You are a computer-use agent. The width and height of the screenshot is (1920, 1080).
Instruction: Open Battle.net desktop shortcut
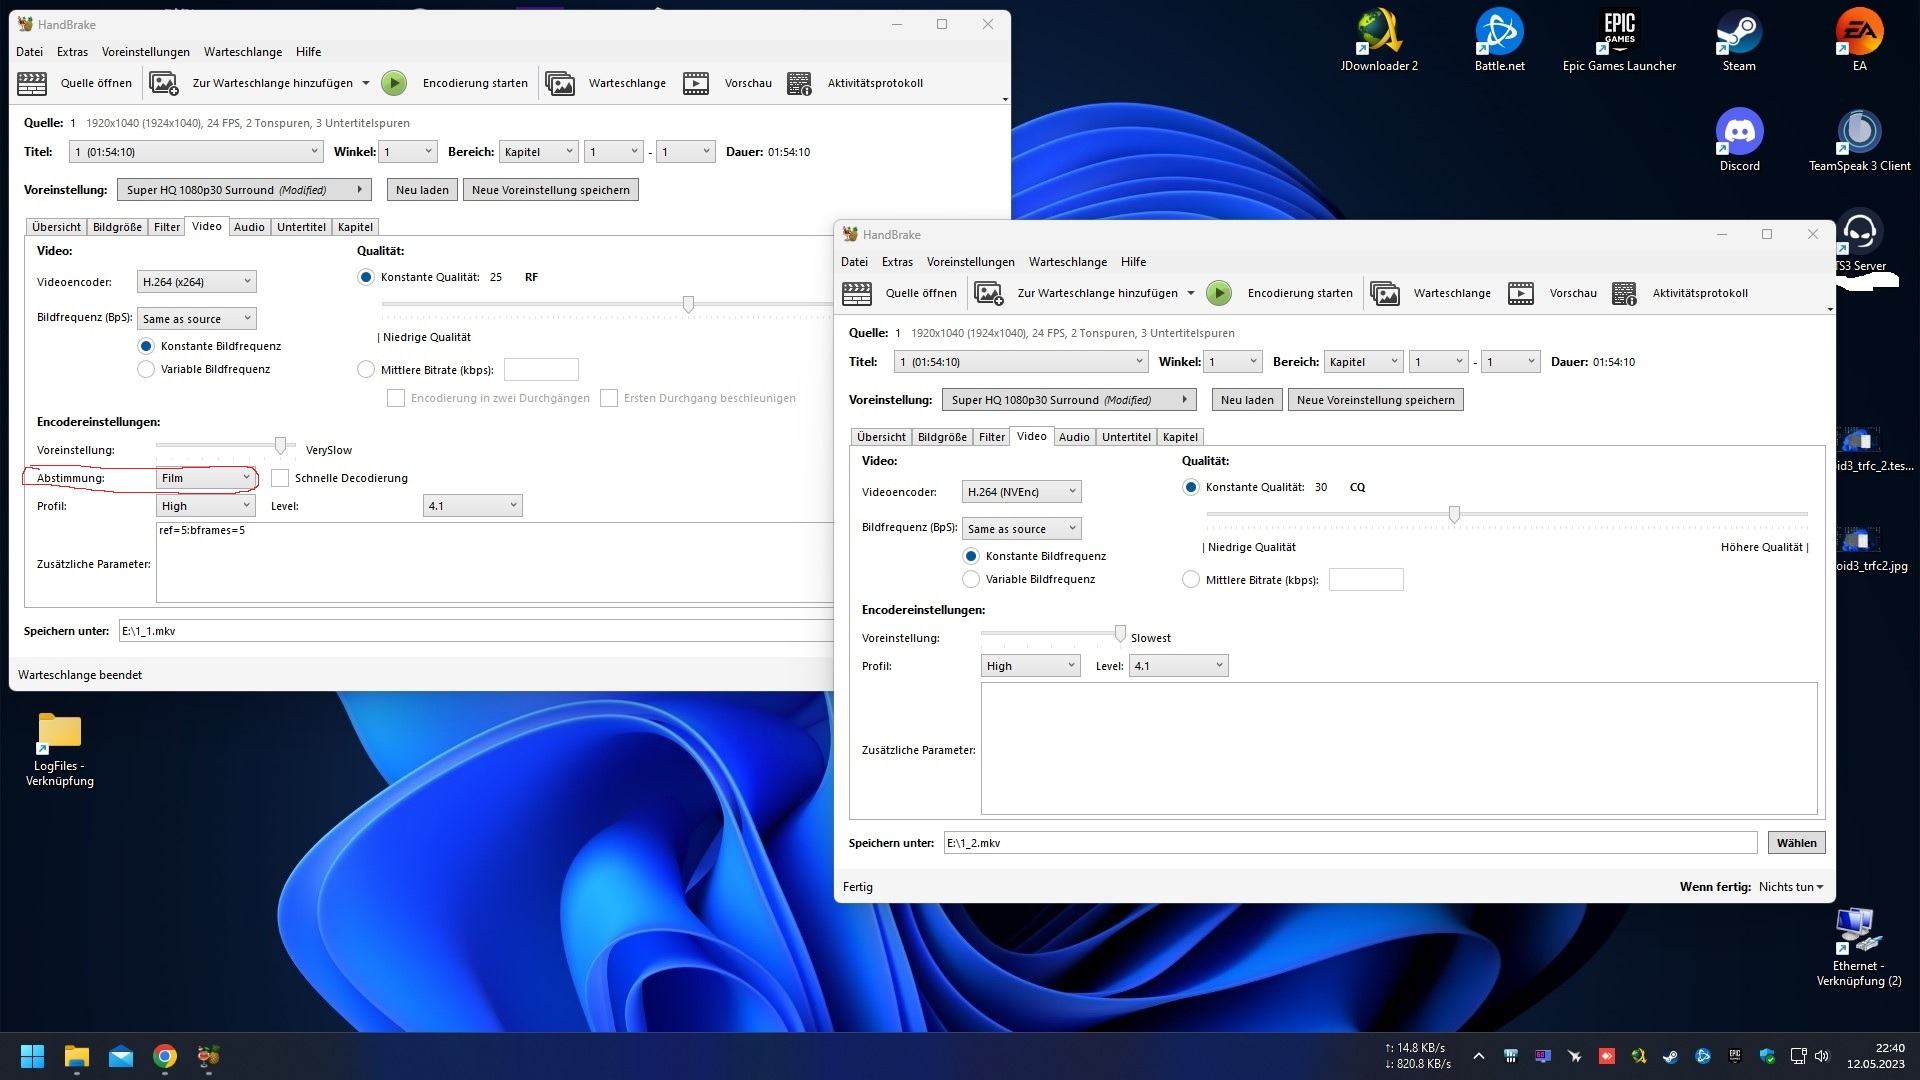[x=1499, y=40]
